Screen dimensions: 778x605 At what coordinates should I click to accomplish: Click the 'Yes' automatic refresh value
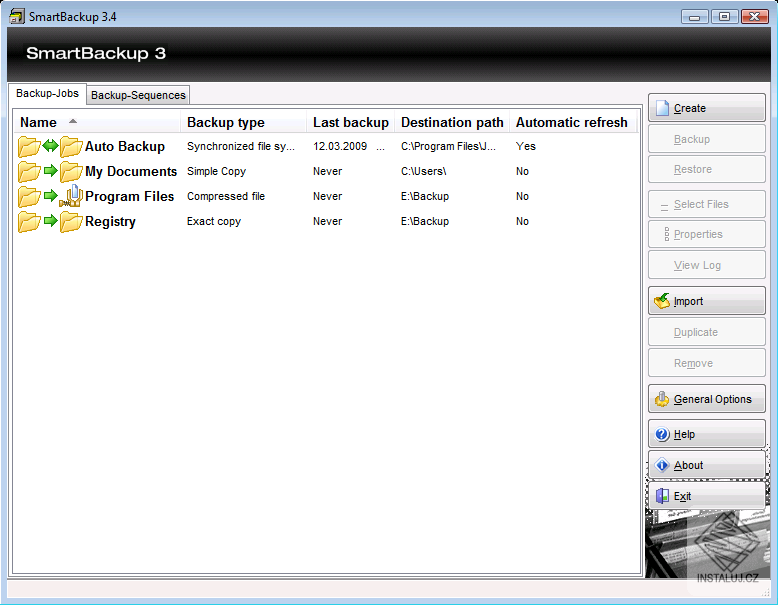click(525, 146)
